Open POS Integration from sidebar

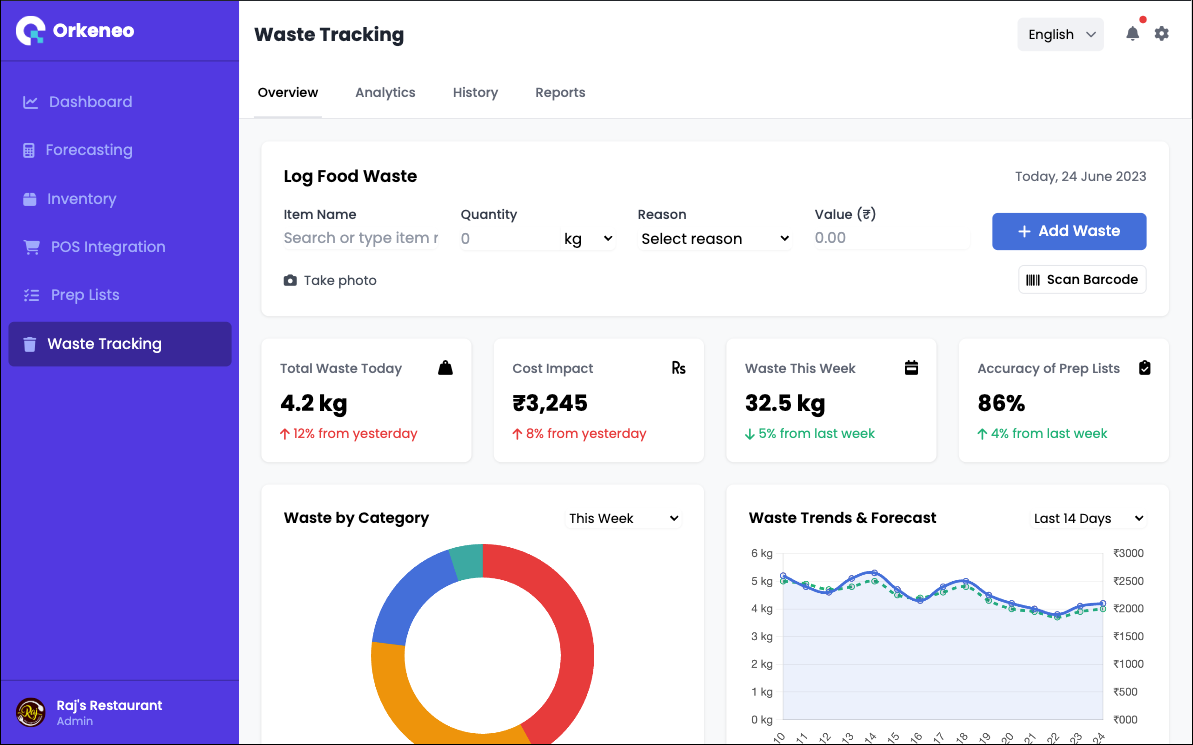119,247
